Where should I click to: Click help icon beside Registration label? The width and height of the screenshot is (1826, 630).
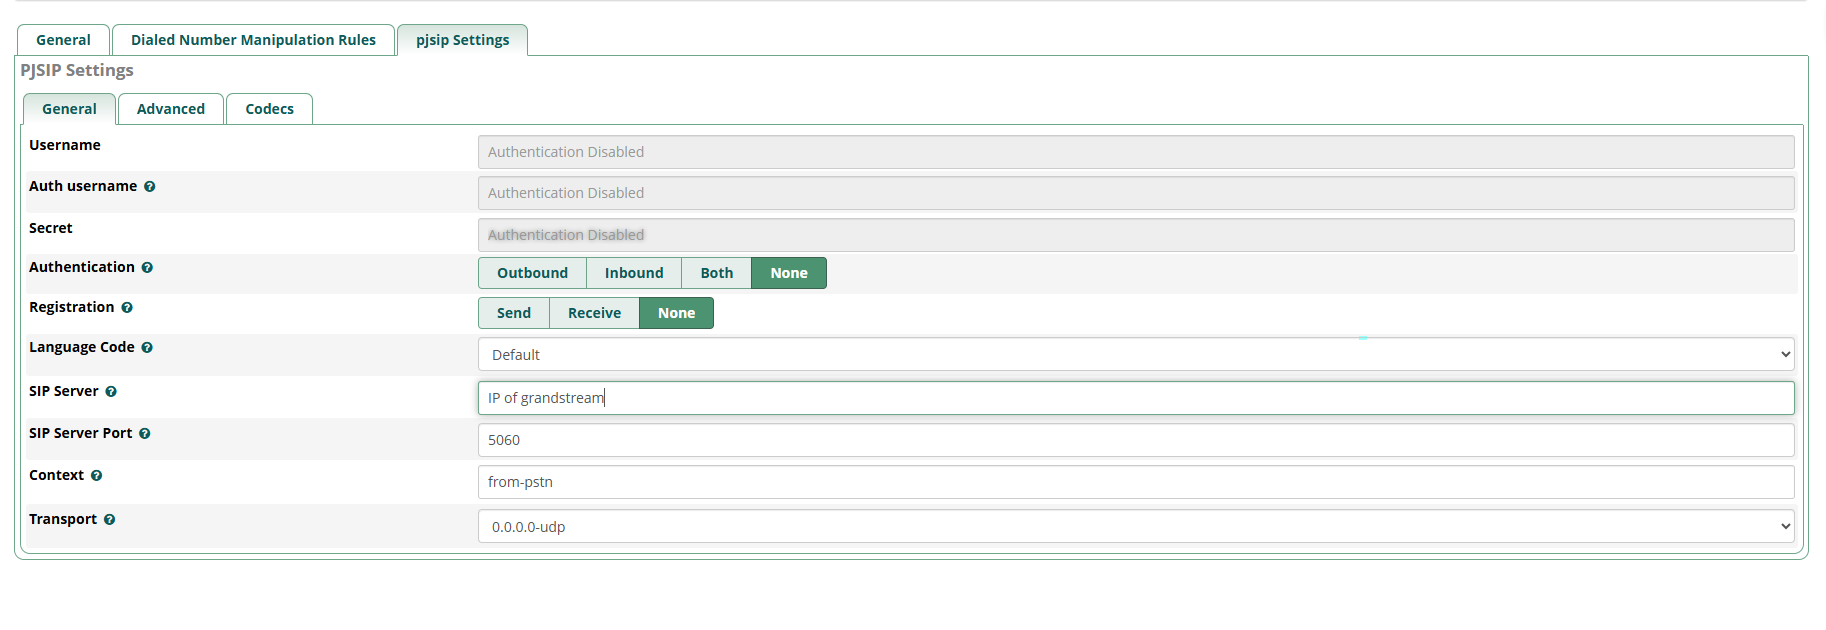(x=127, y=308)
